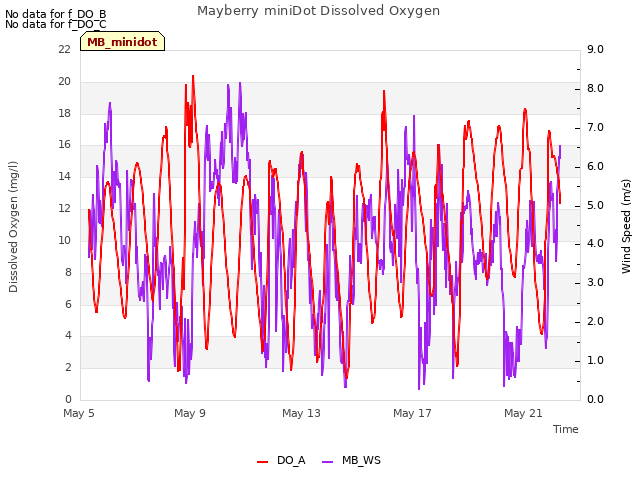The width and height of the screenshot is (640, 480).
Task: Click the 3.0 wind speed tick label
Action: (x=595, y=282)
